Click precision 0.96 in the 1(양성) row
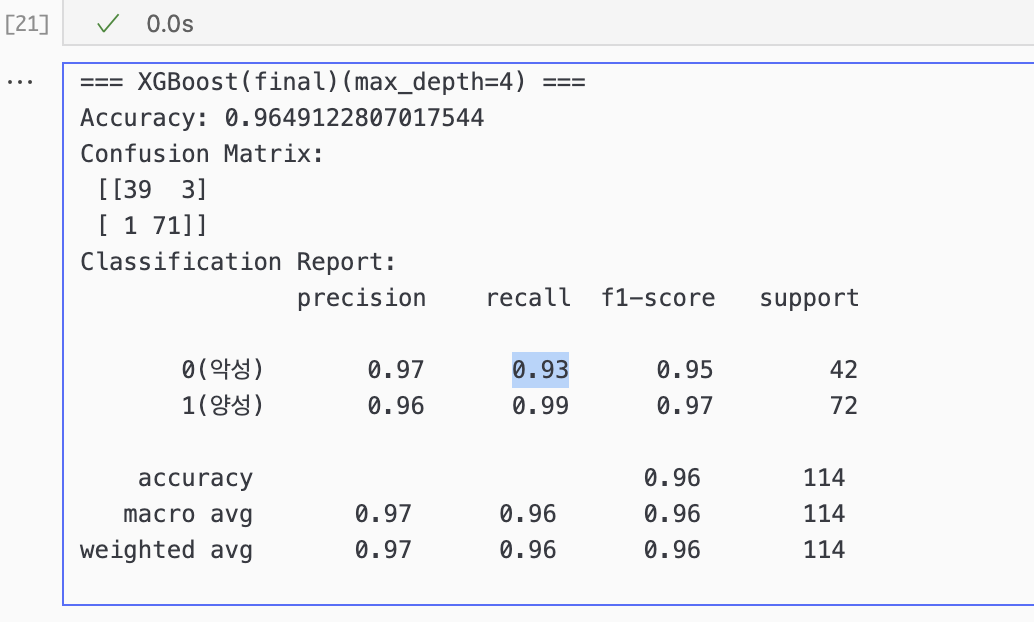Screen dimensions: 1034x622 (x=396, y=406)
